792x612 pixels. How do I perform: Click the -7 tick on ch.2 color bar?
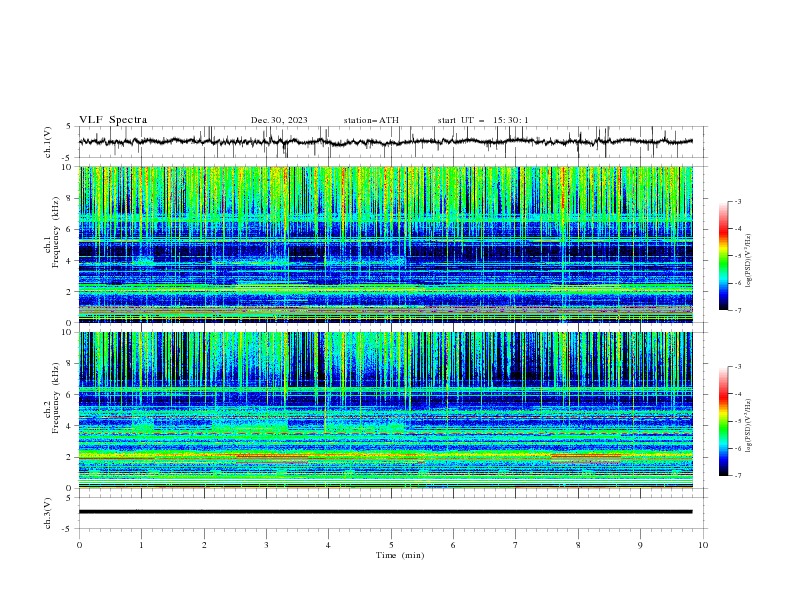[x=737, y=476]
